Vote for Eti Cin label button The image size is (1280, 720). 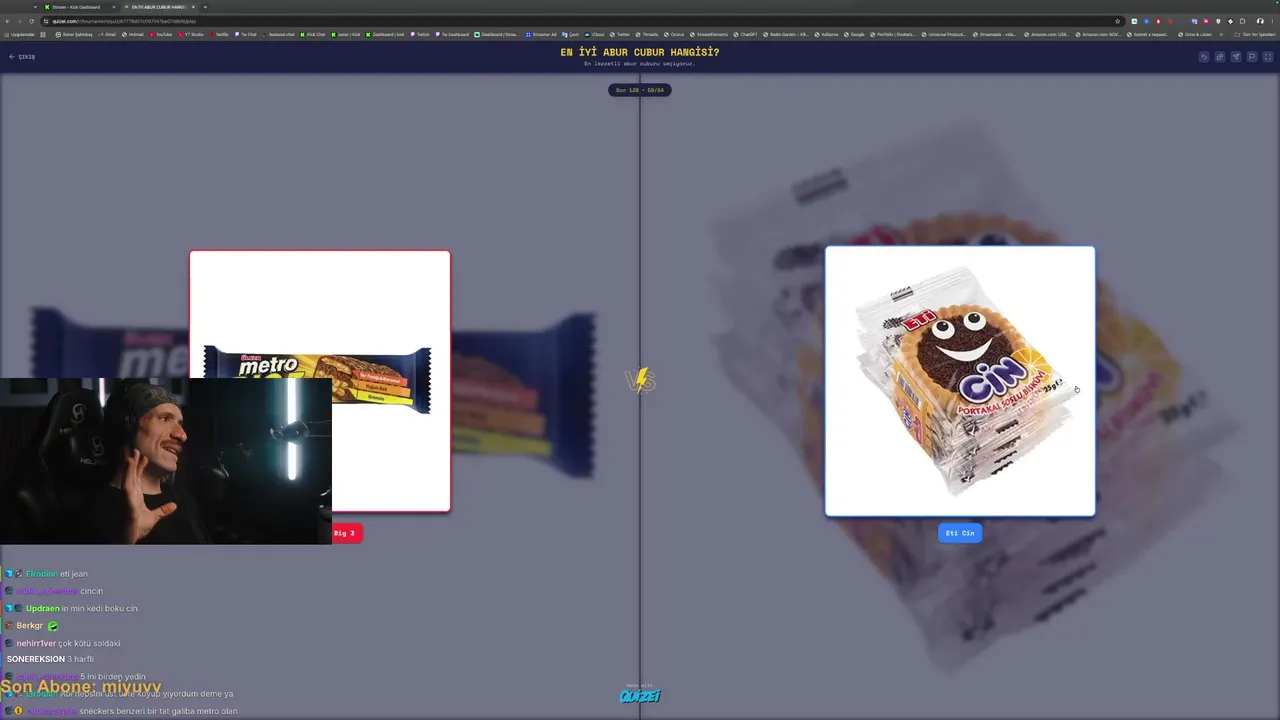click(960, 533)
